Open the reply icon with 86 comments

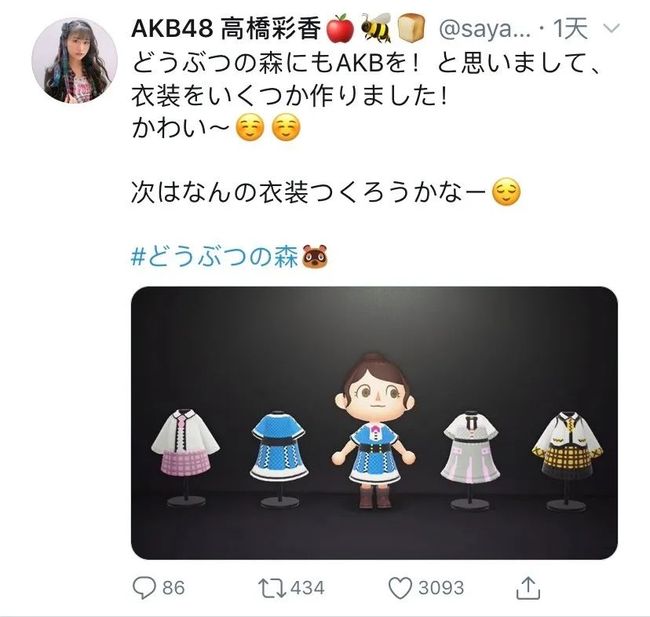coord(144,588)
